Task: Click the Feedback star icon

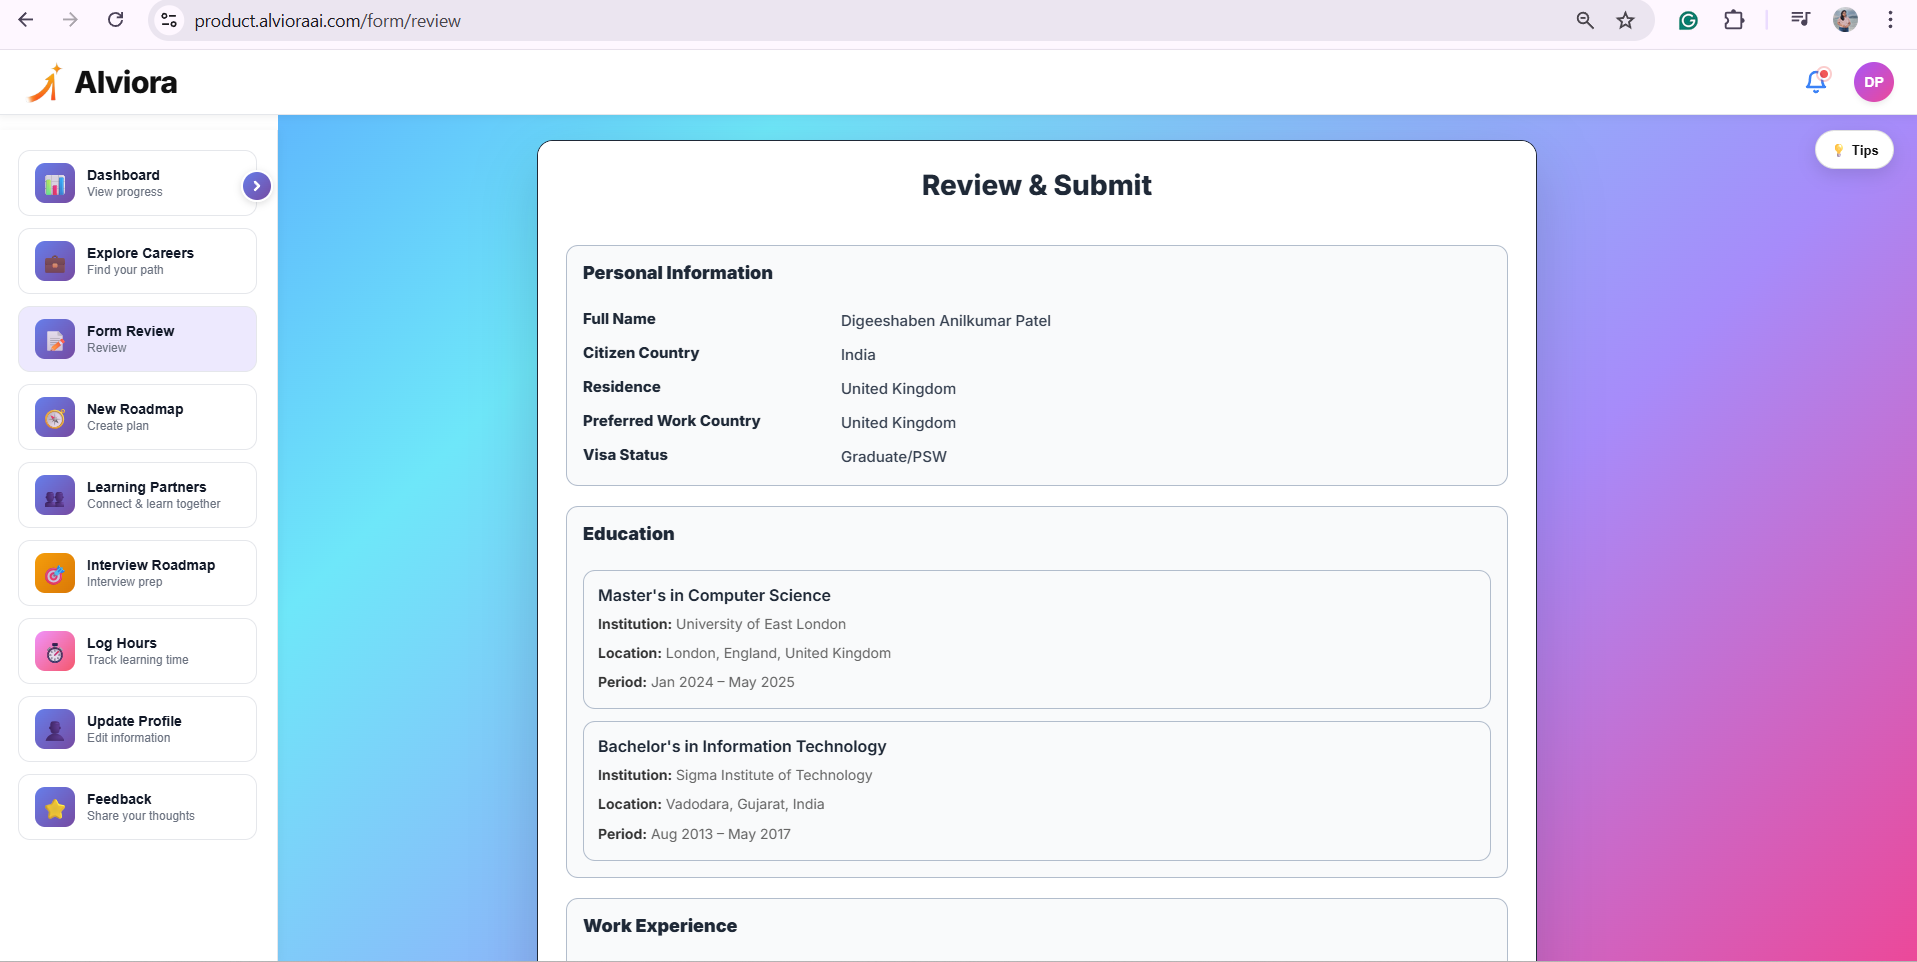Action: (x=55, y=807)
